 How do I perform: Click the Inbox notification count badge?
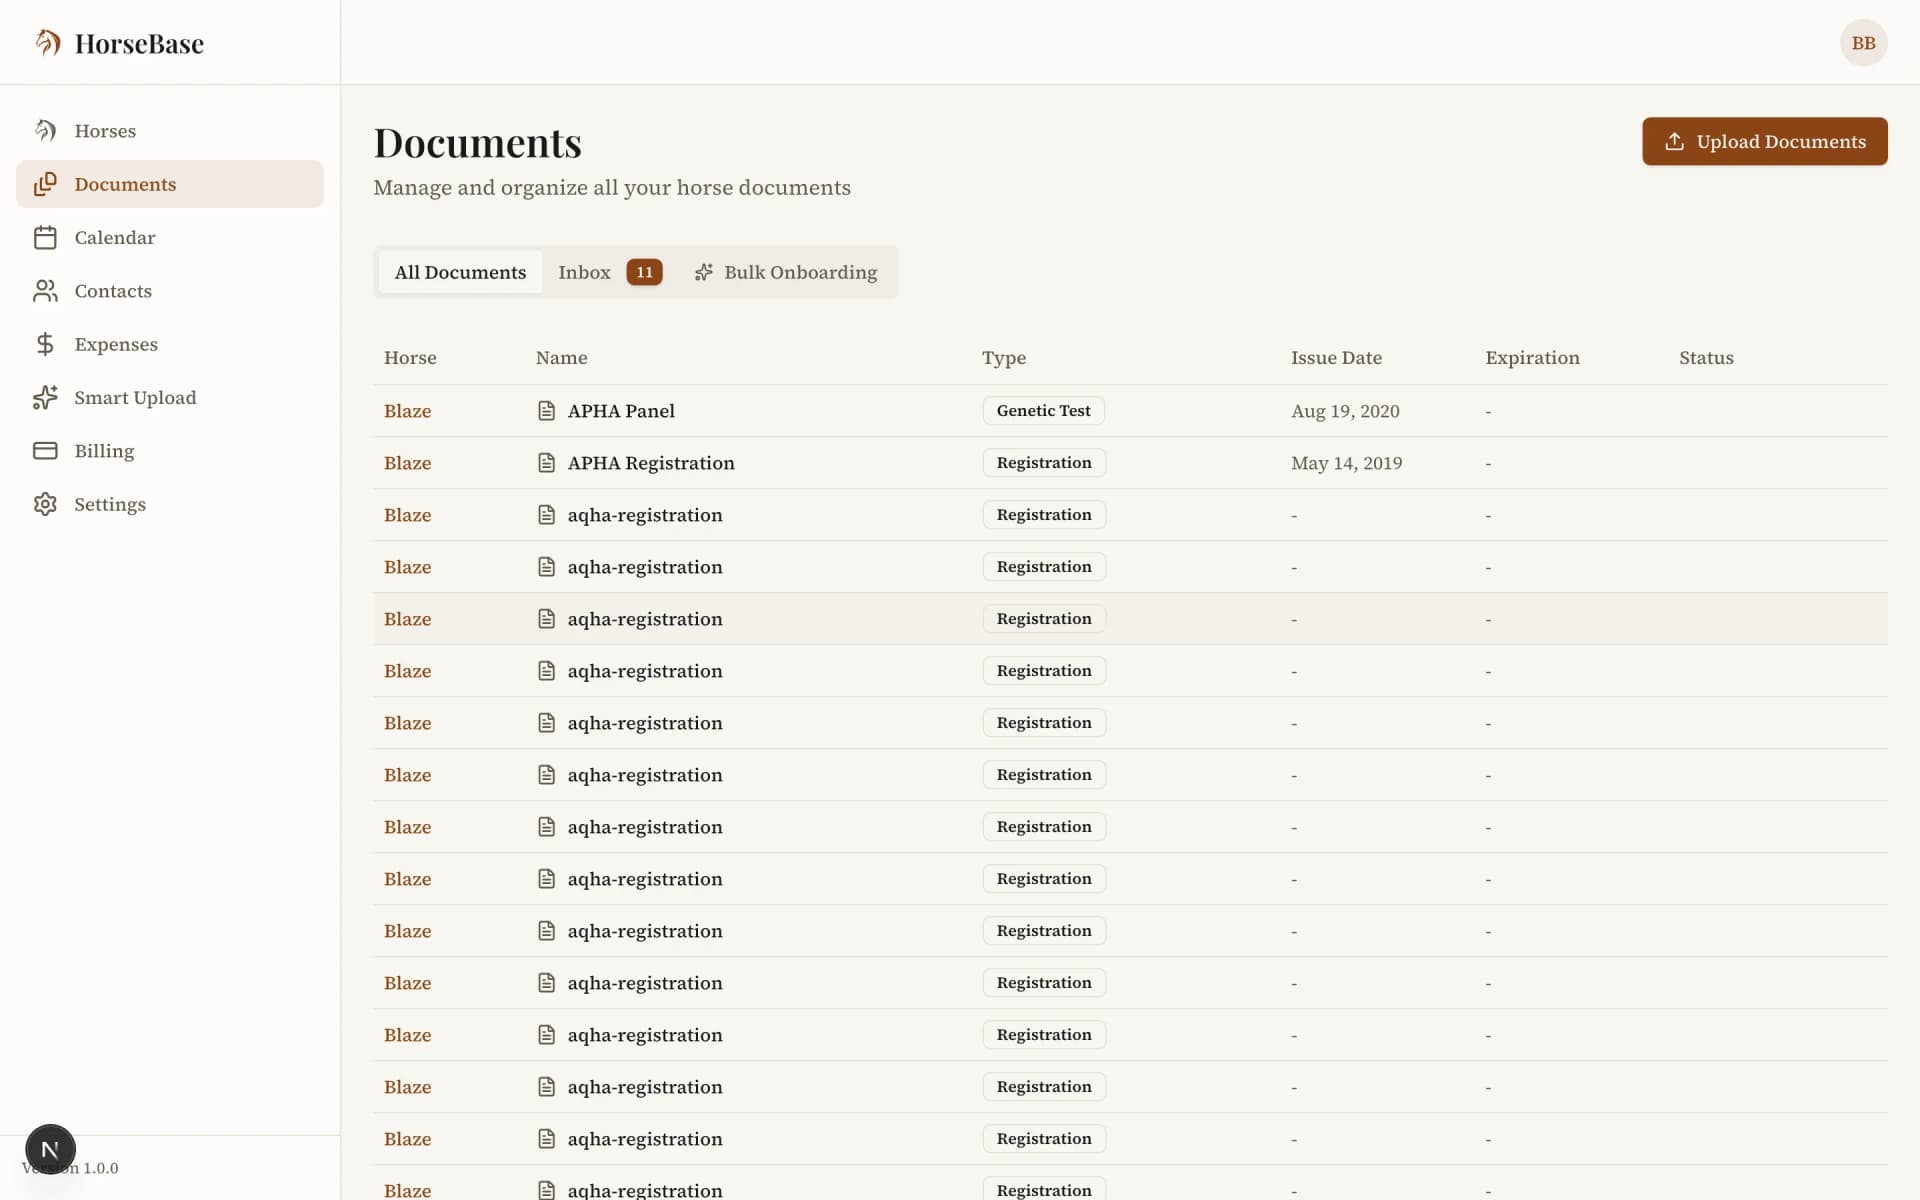pos(644,271)
